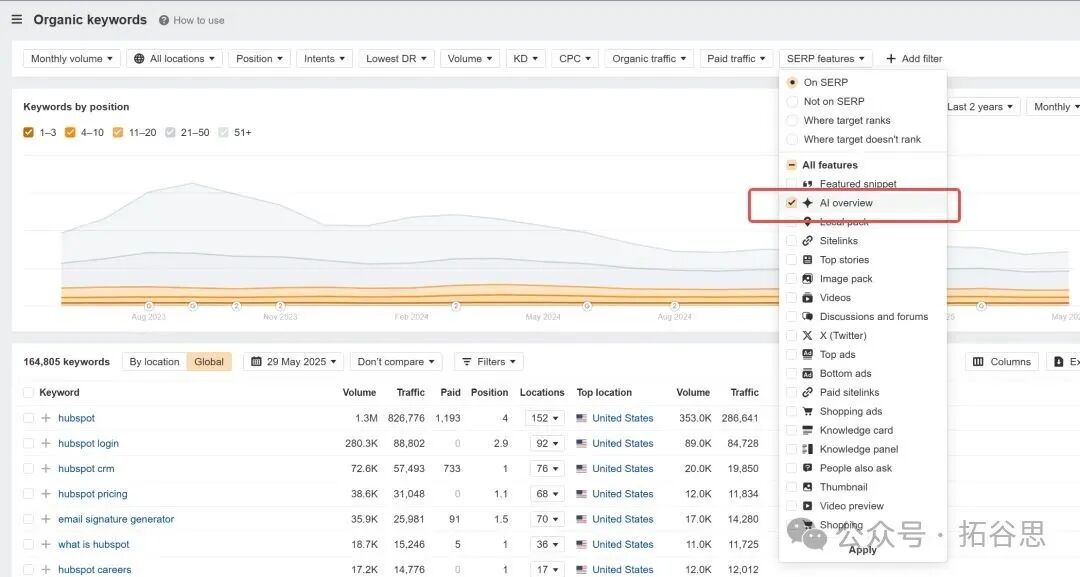Click the Top ads icon
Image resolution: width=1080 pixels, height=577 pixels.
807,355
